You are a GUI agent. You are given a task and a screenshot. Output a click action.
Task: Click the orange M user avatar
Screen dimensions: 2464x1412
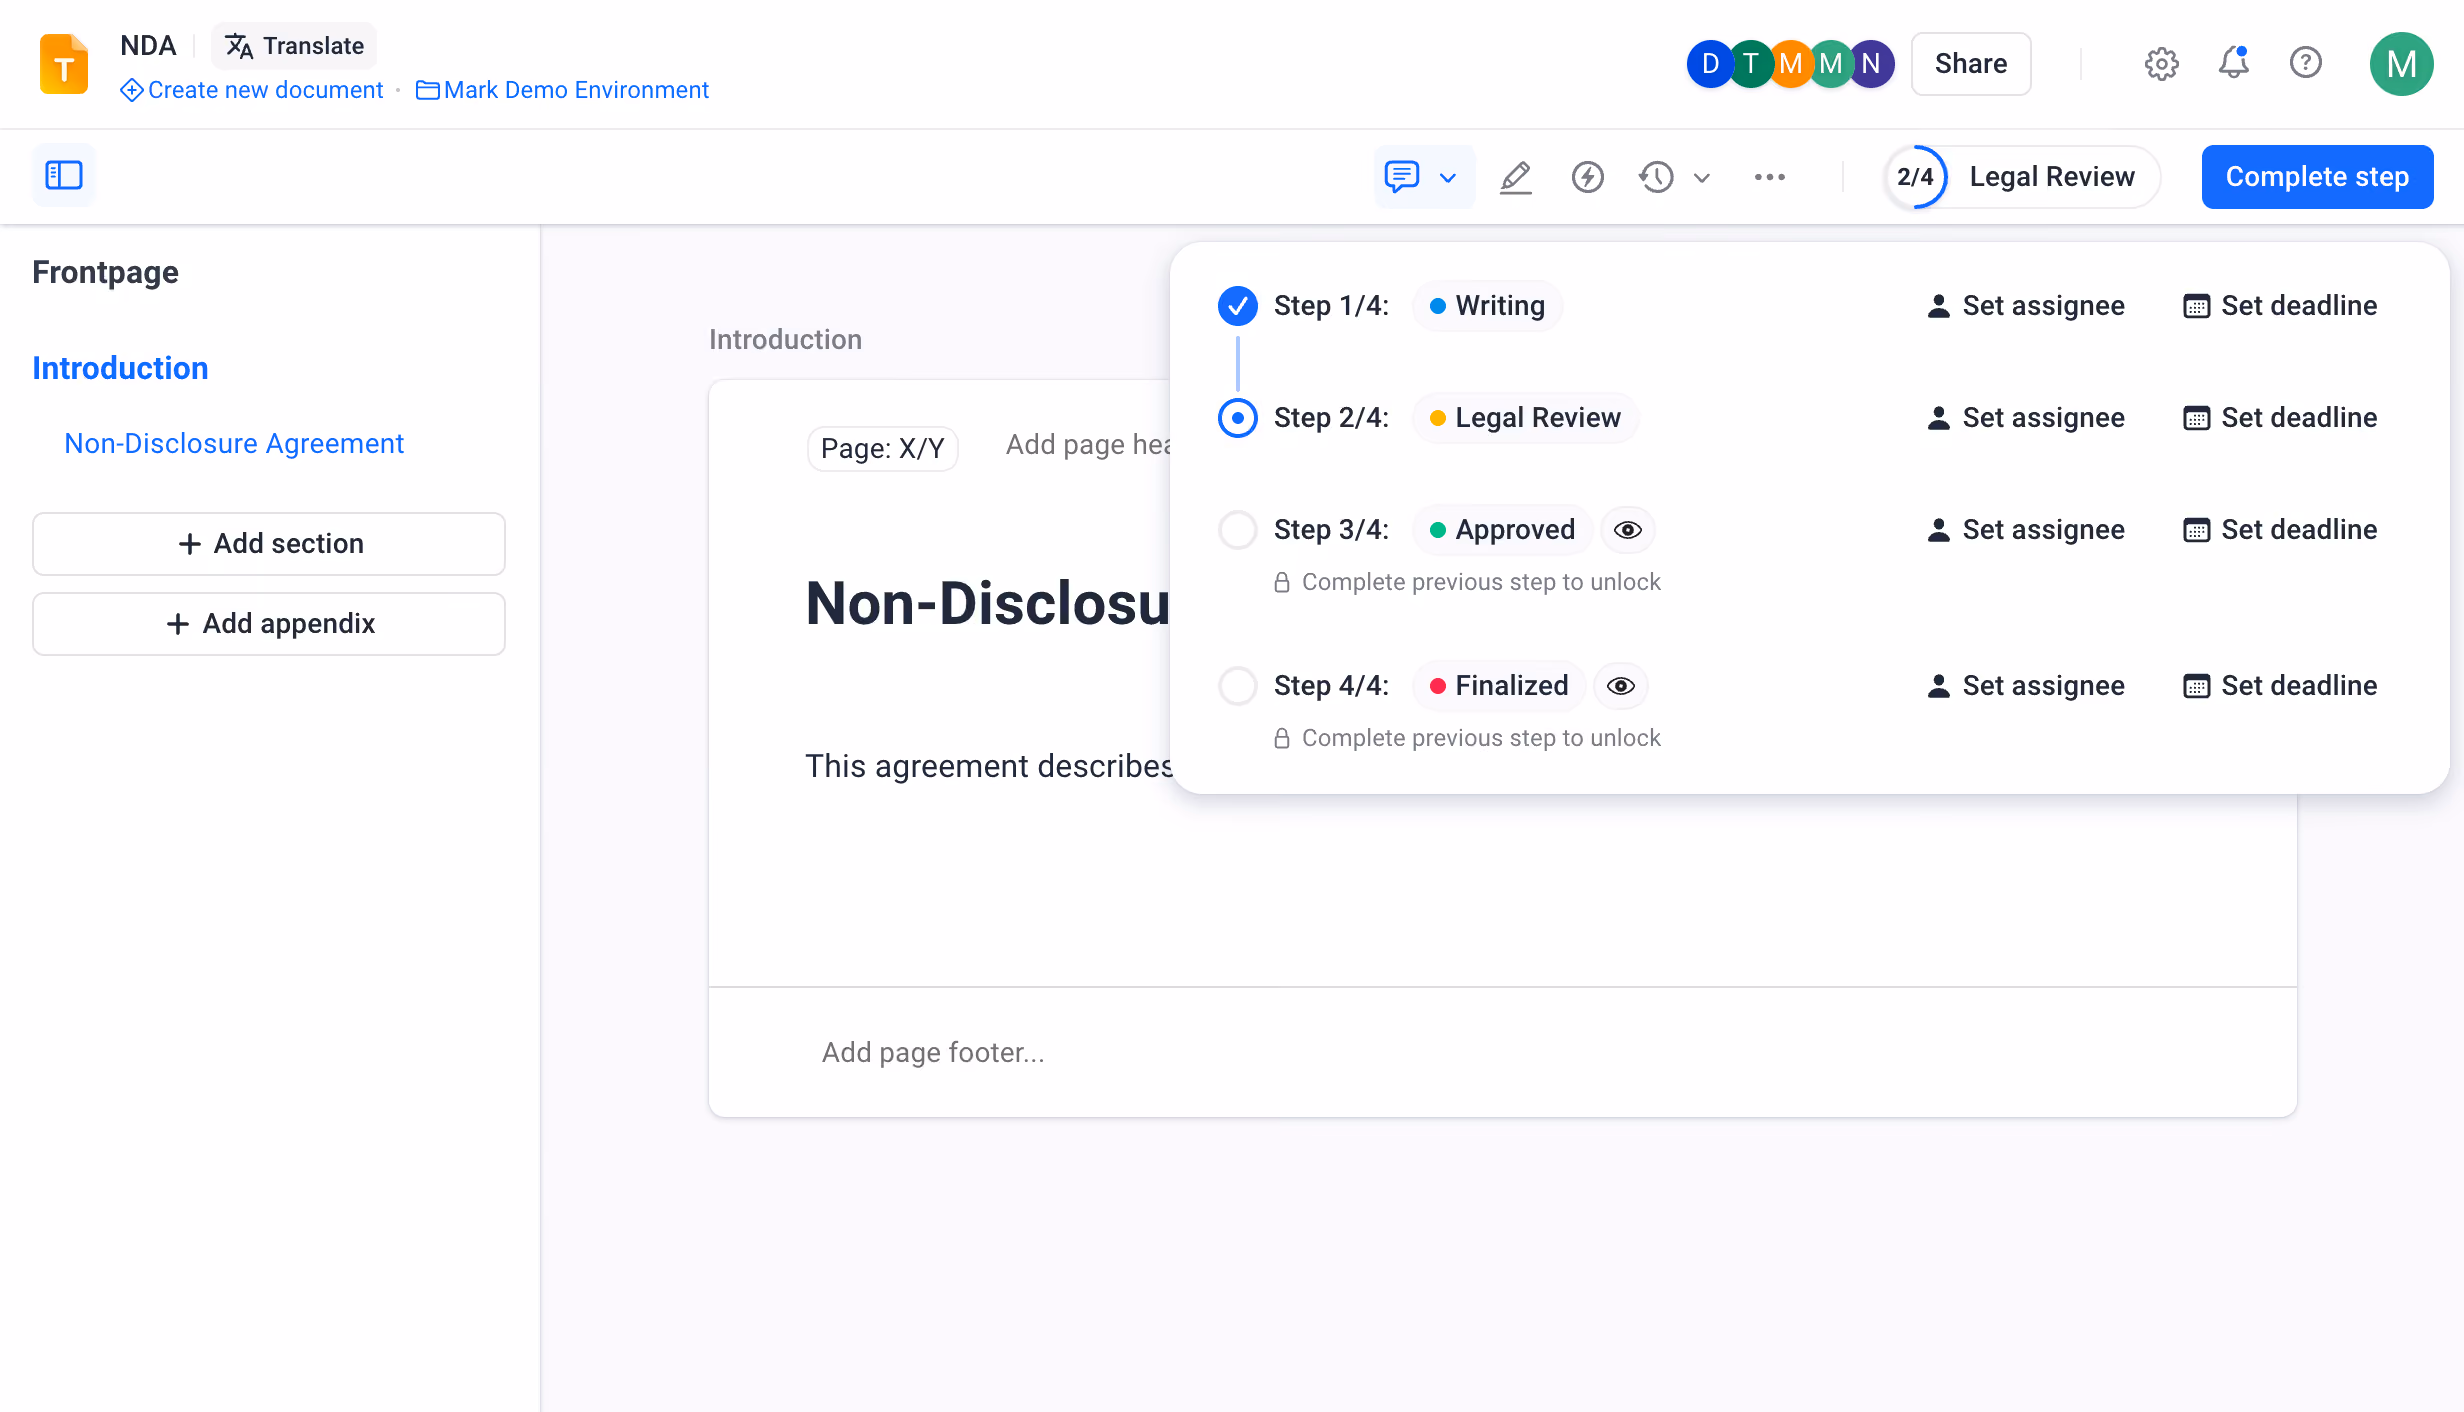1790,64
